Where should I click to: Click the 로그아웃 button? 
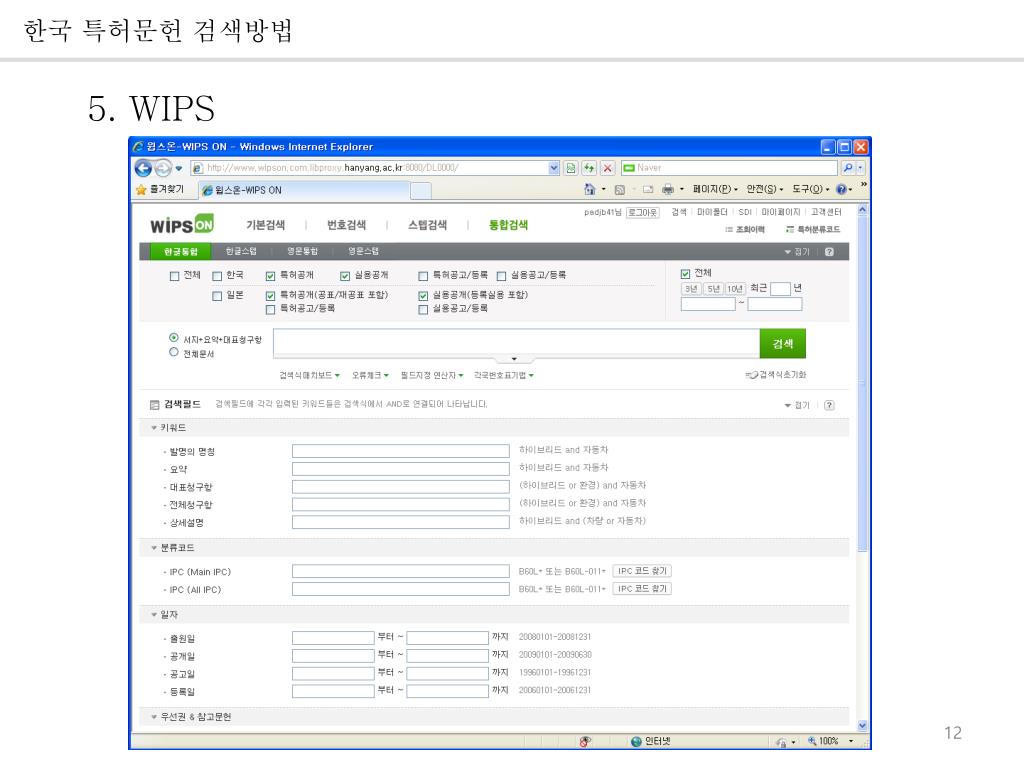click(x=643, y=212)
